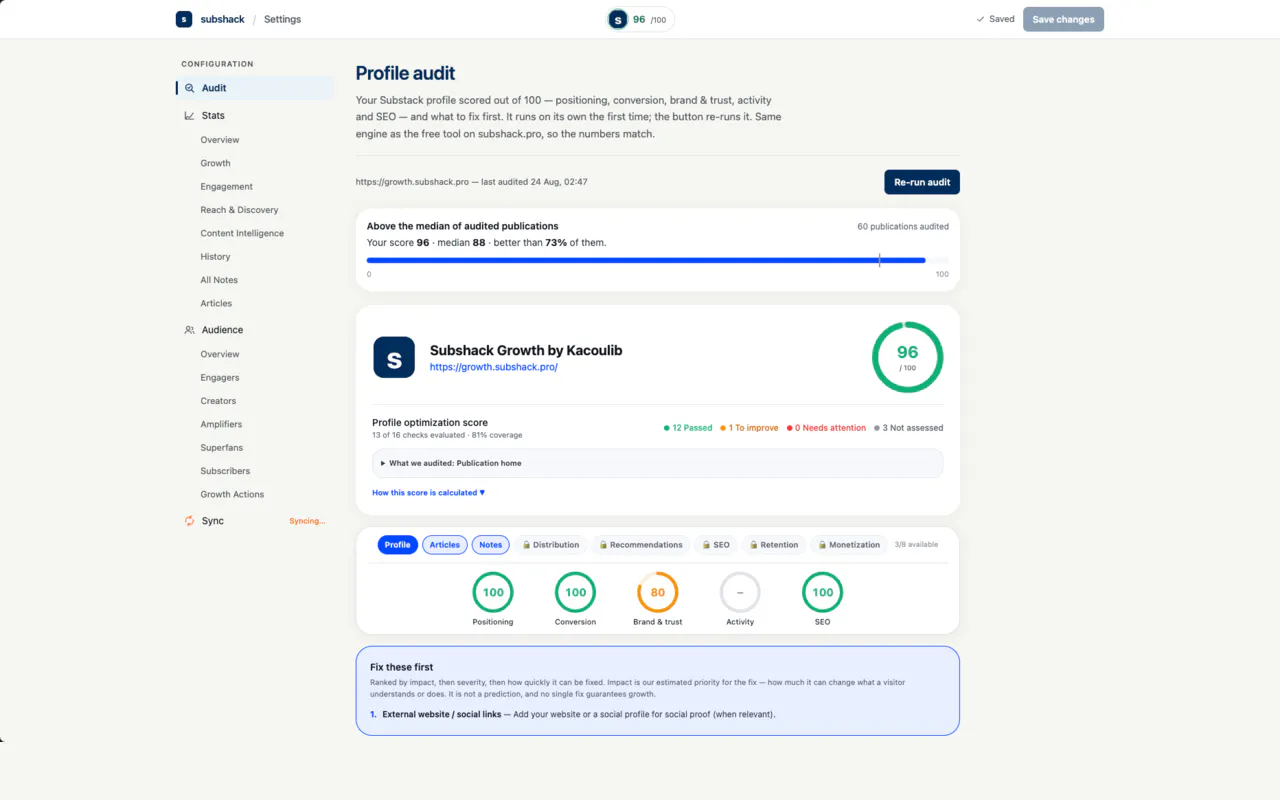Screen dimensions: 1280x800
Task: Open Engagement in the sidebar
Action: pos(227,187)
